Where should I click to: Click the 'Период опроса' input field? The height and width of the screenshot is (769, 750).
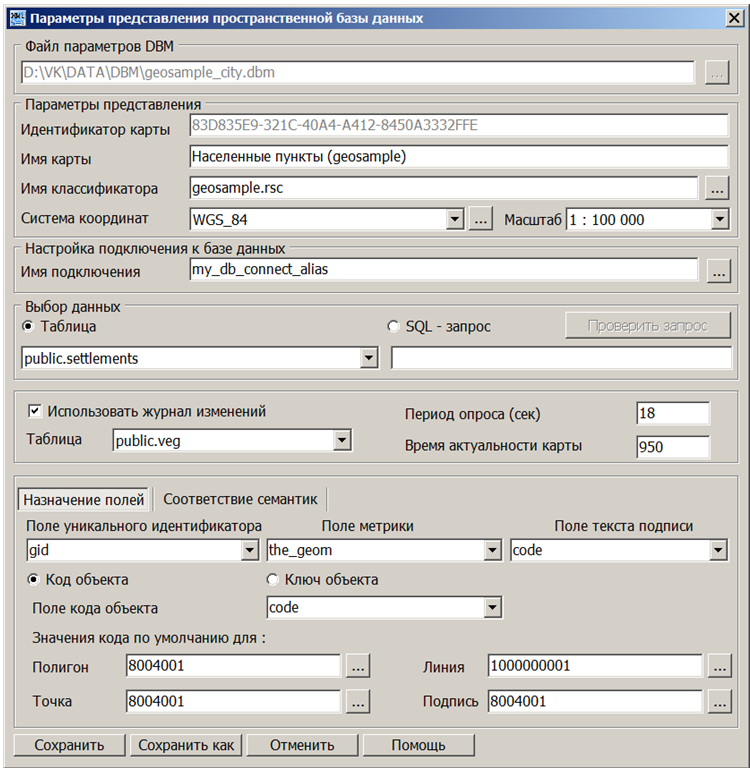[x=672, y=414]
